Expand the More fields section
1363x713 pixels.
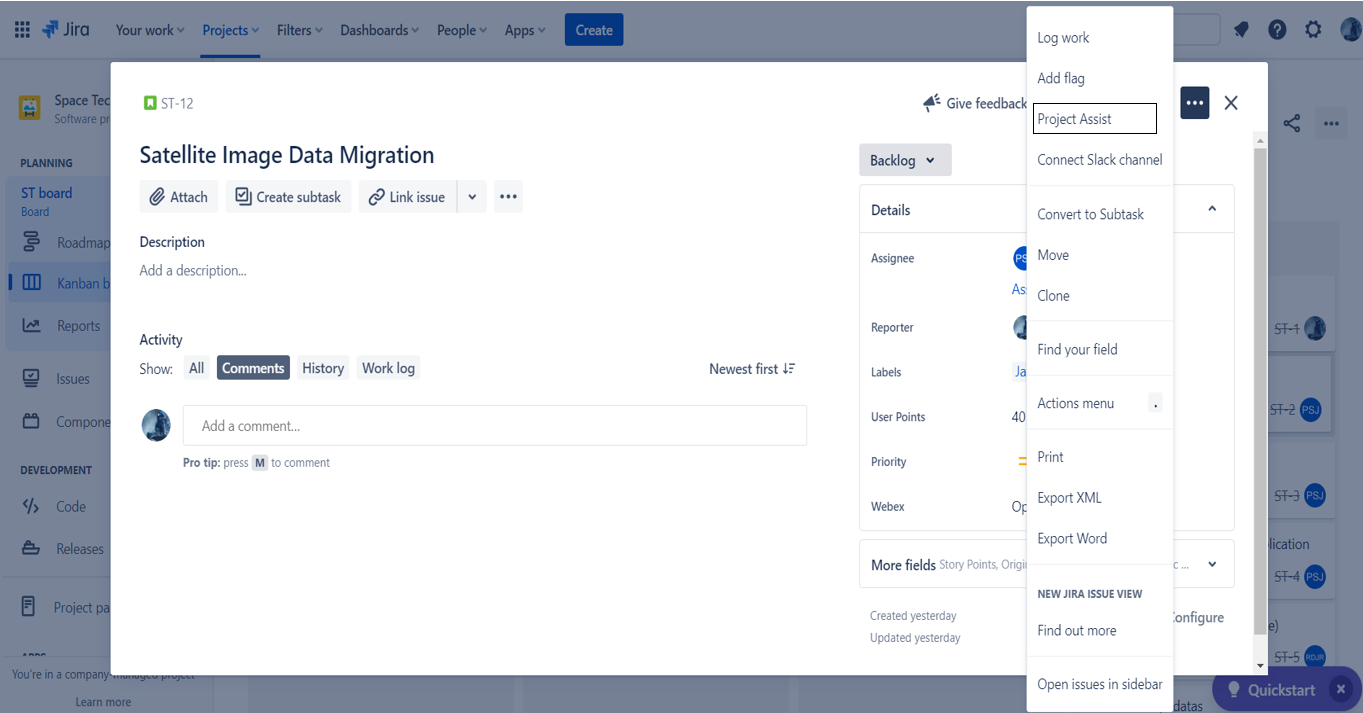coord(1047,564)
